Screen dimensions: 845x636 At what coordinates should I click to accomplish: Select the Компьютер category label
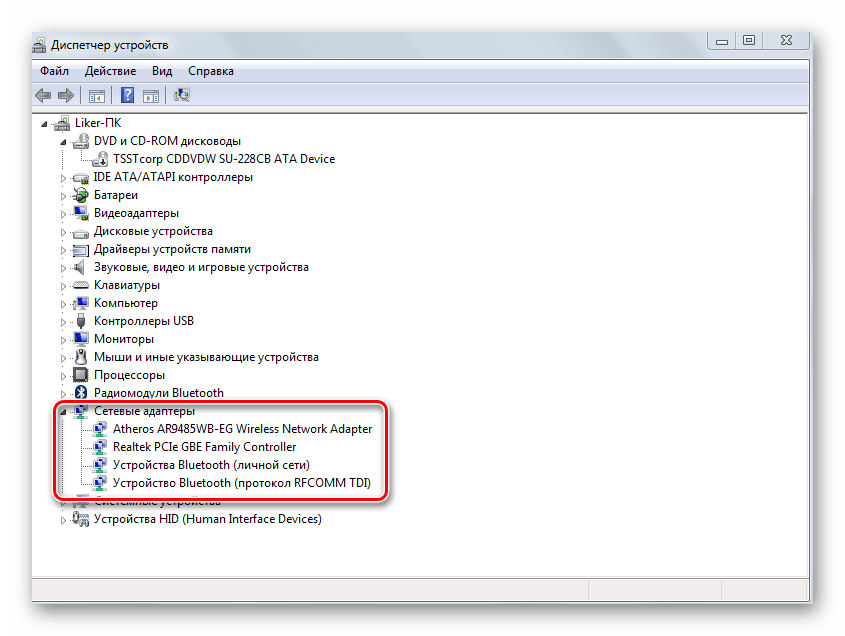(126, 303)
